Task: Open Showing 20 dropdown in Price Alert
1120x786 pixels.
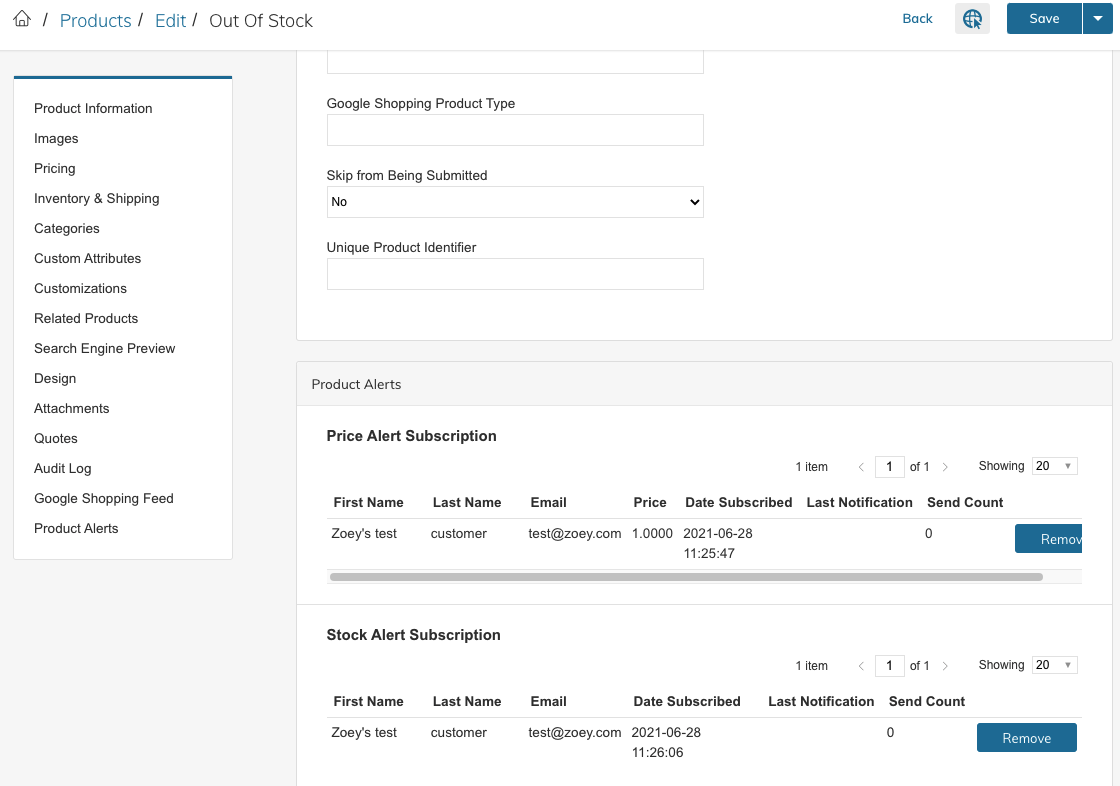Action: [x=1054, y=466]
